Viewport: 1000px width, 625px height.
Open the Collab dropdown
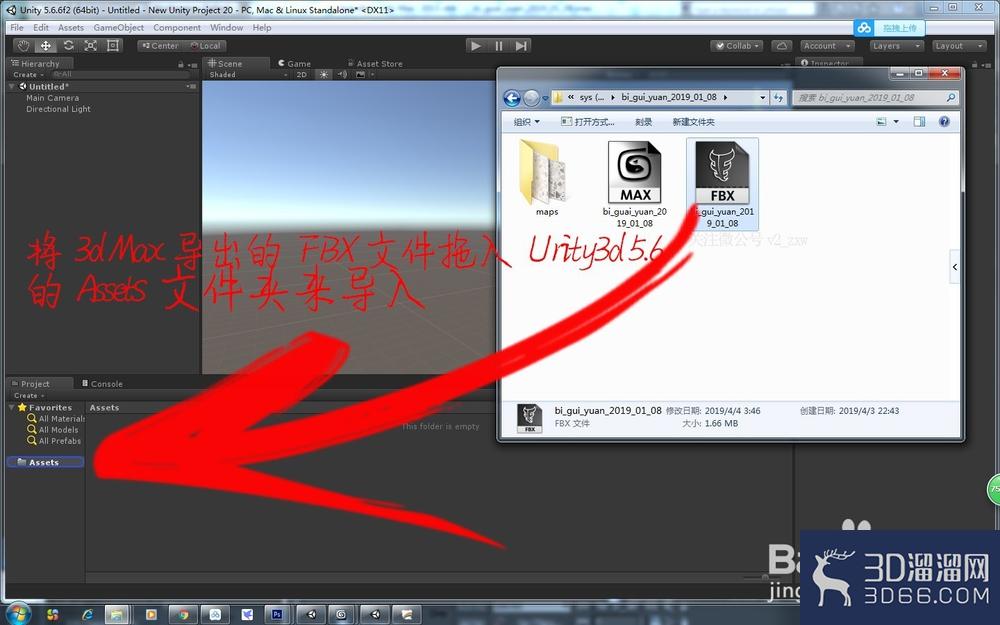click(737, 46)
